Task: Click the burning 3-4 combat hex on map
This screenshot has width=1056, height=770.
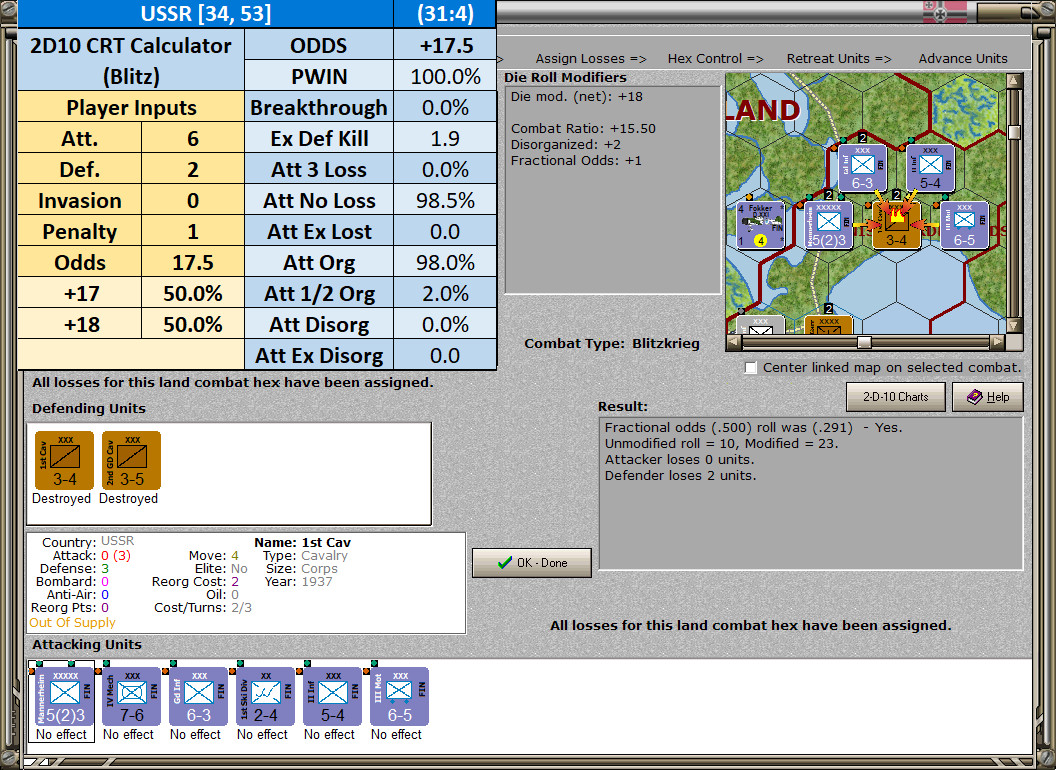Action: point(896,225)
